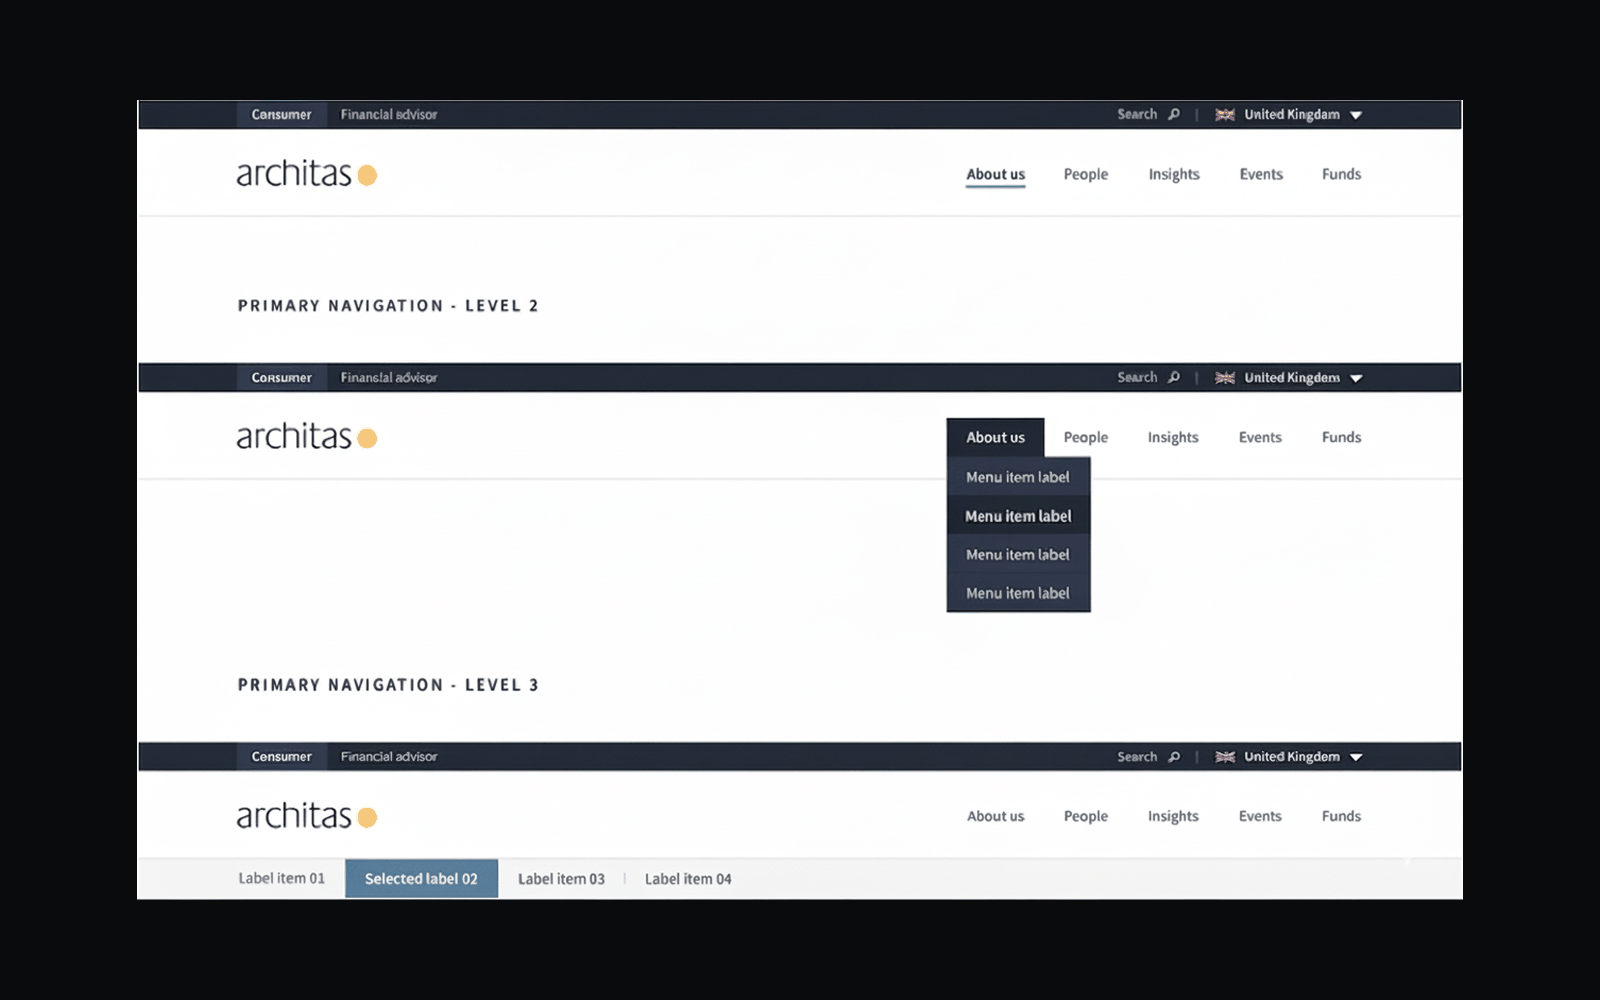1600x1000 pixels.
Task: Select the Consumer tab in the topmost header
Action: point(281,114)
